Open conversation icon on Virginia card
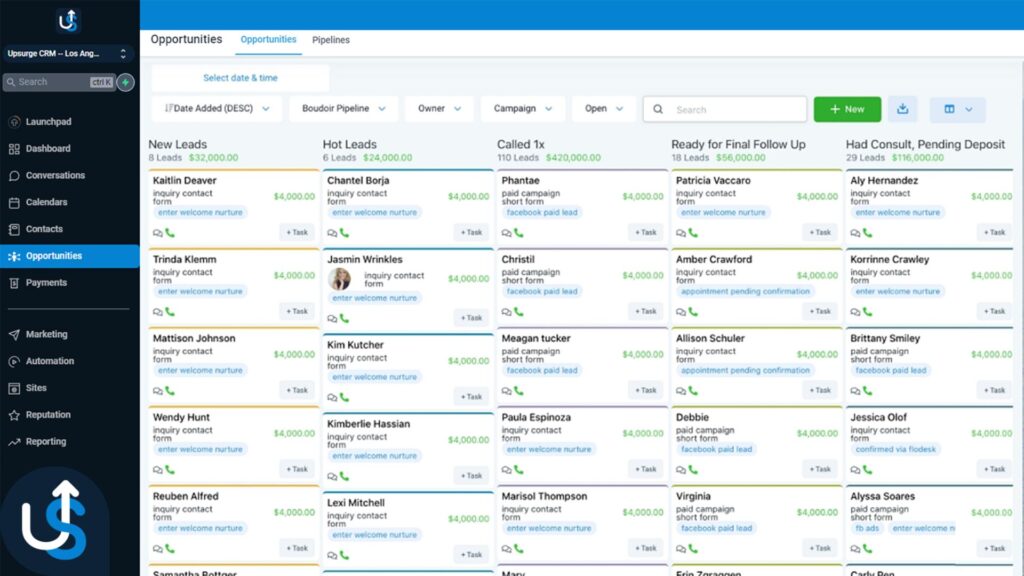The image size is (1024, 576). click(680, 549)
